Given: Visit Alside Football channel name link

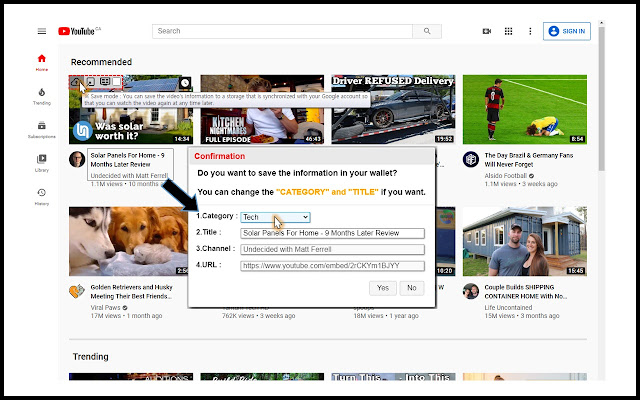Looking at the screenshot, I should point(506,176).
